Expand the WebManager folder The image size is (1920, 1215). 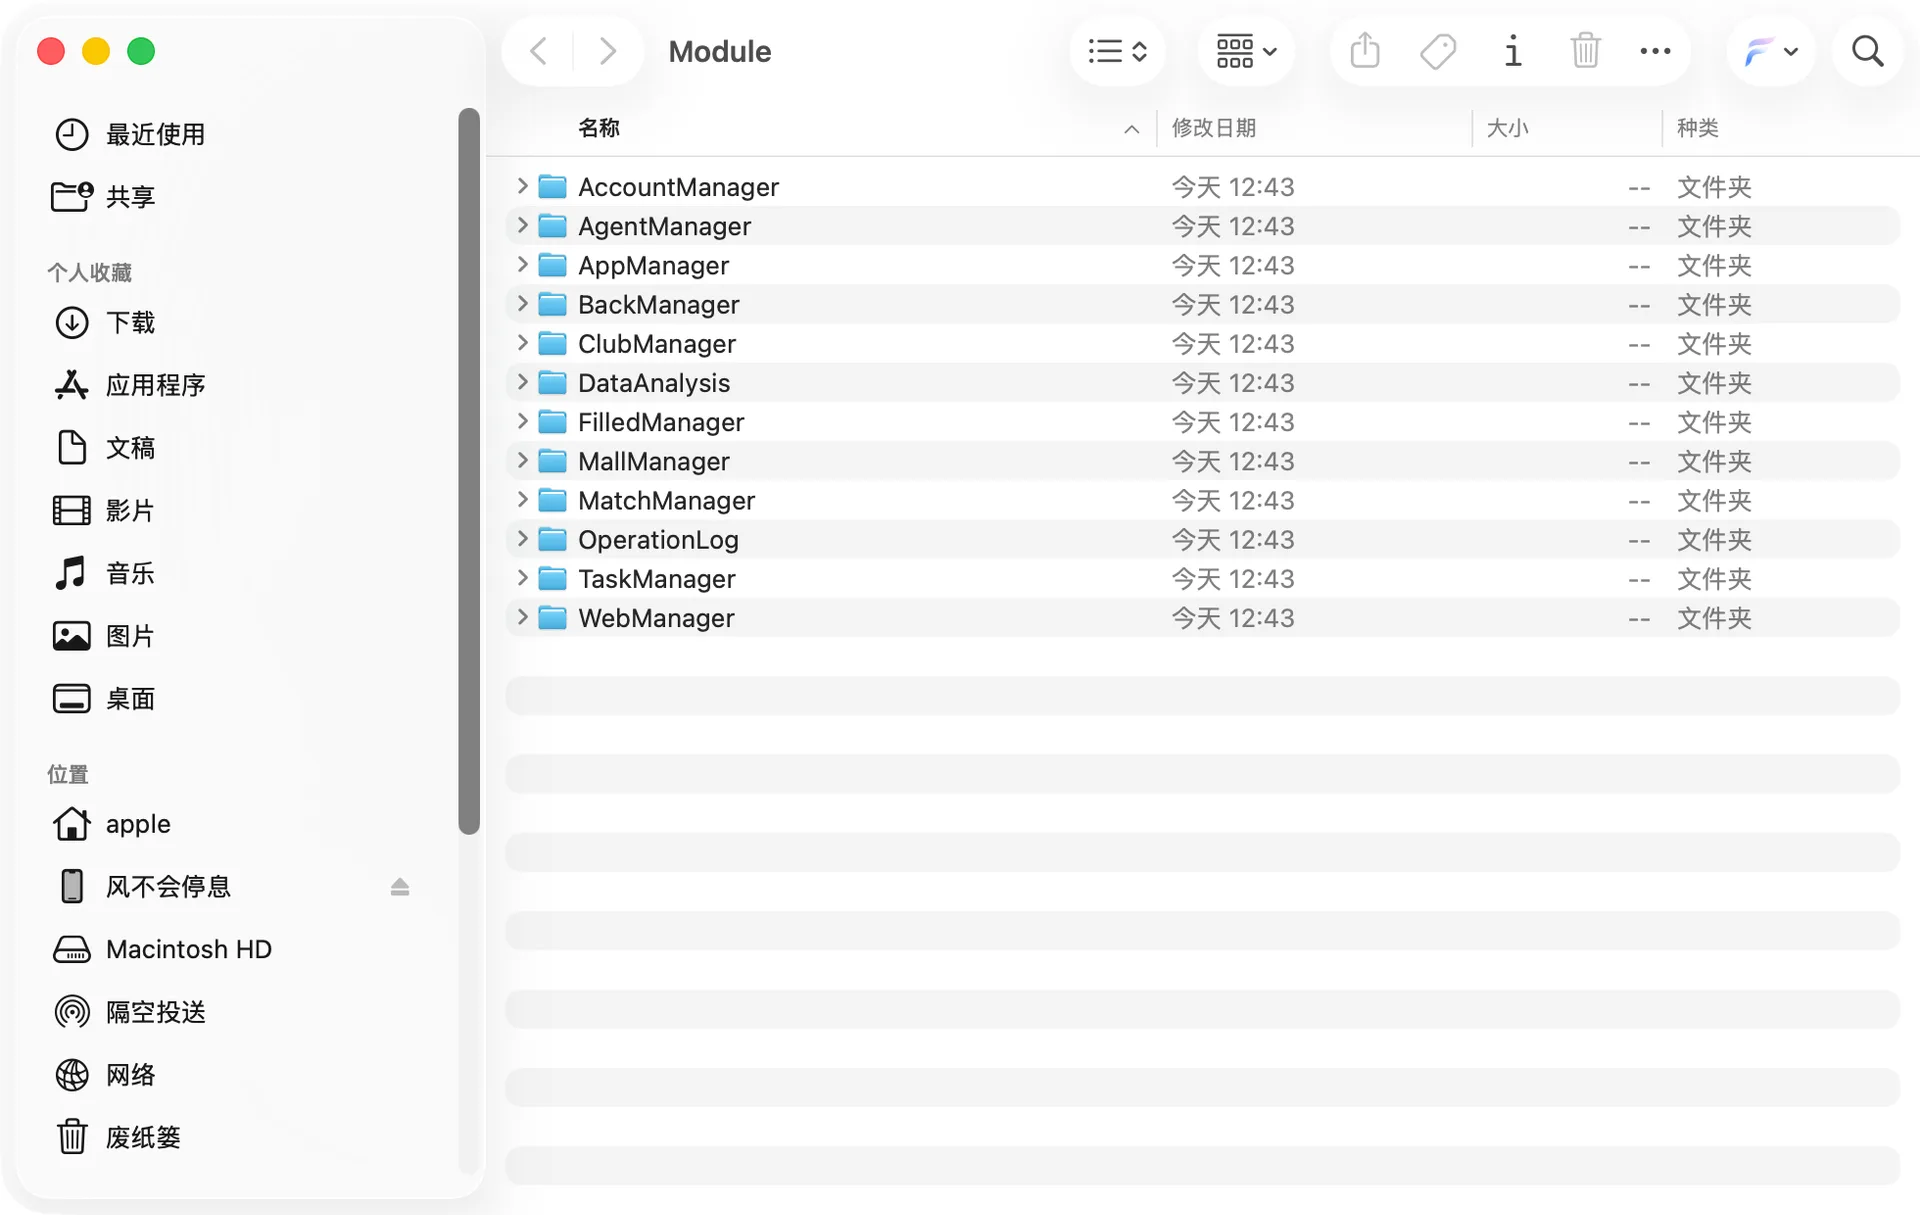(522, 617)
